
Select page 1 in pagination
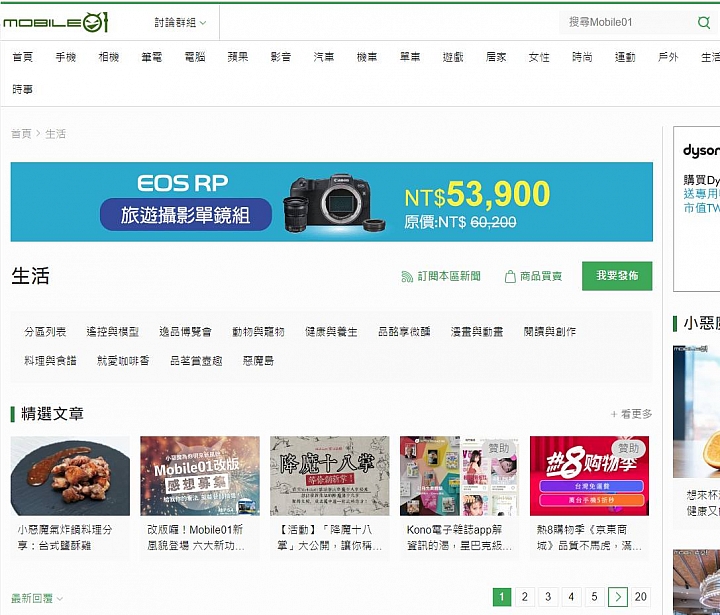[x=502, y=597]
